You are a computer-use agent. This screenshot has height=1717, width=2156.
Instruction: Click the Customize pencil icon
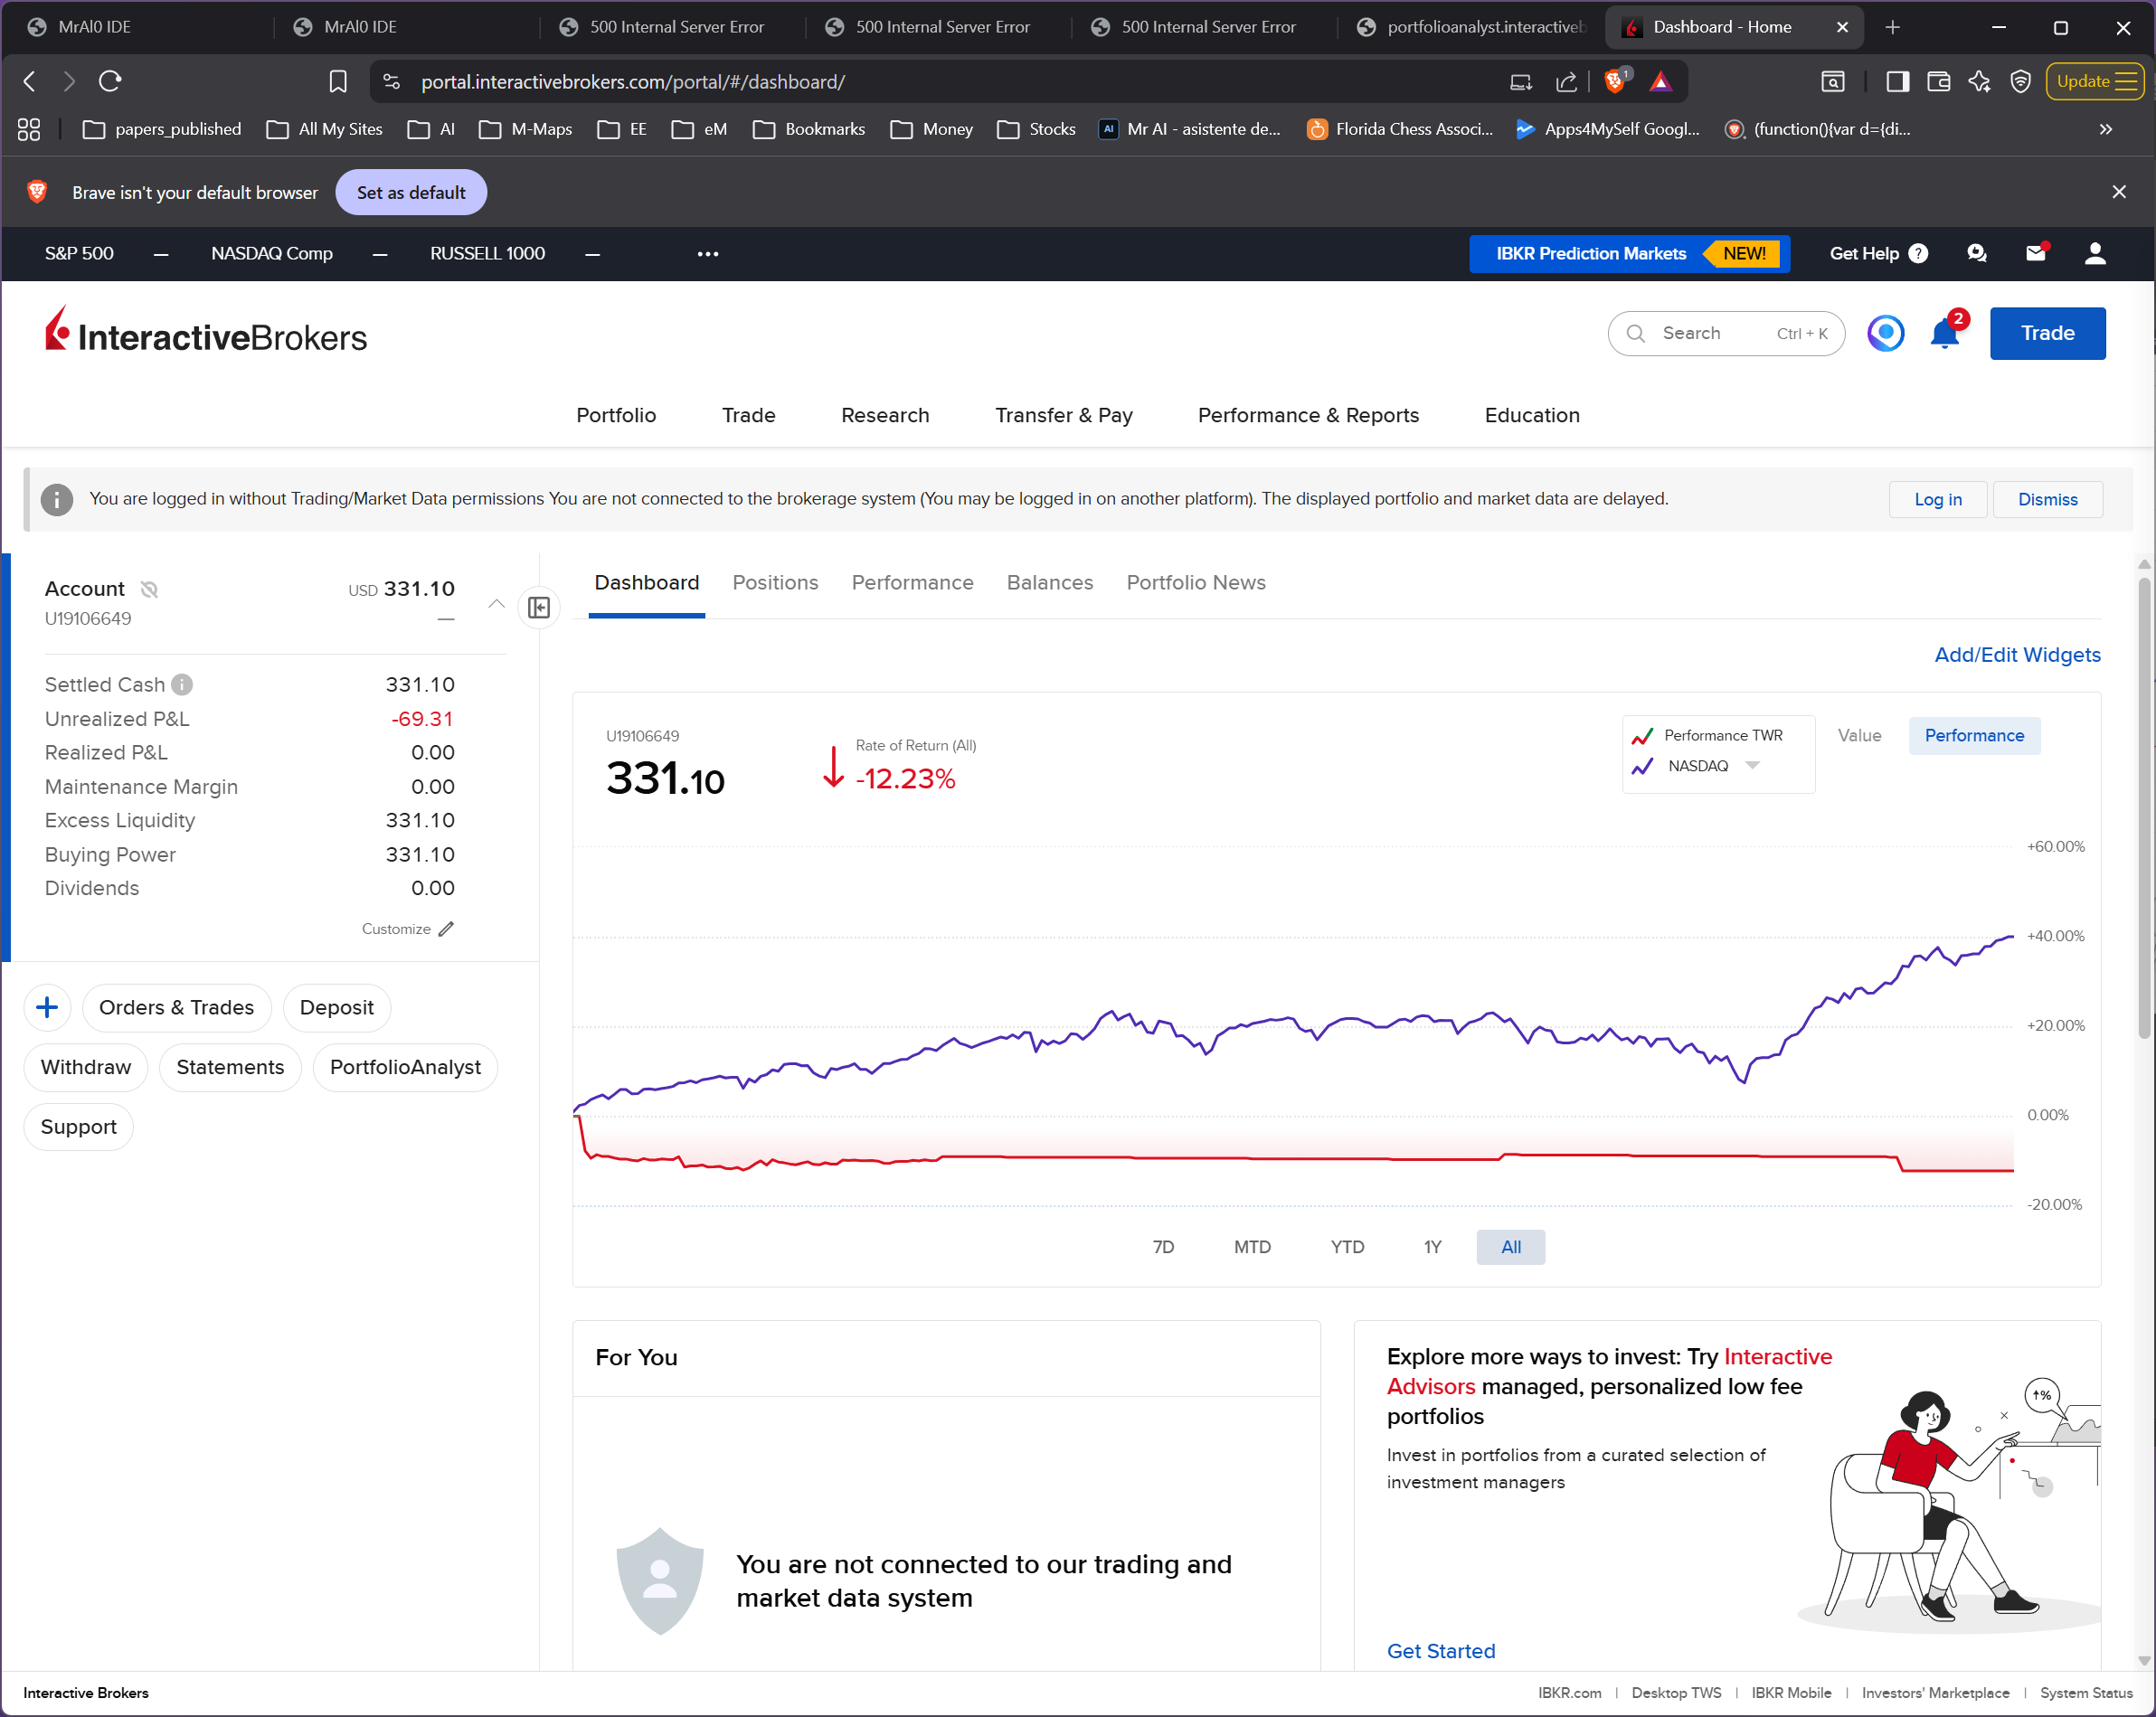click(446, 929)
